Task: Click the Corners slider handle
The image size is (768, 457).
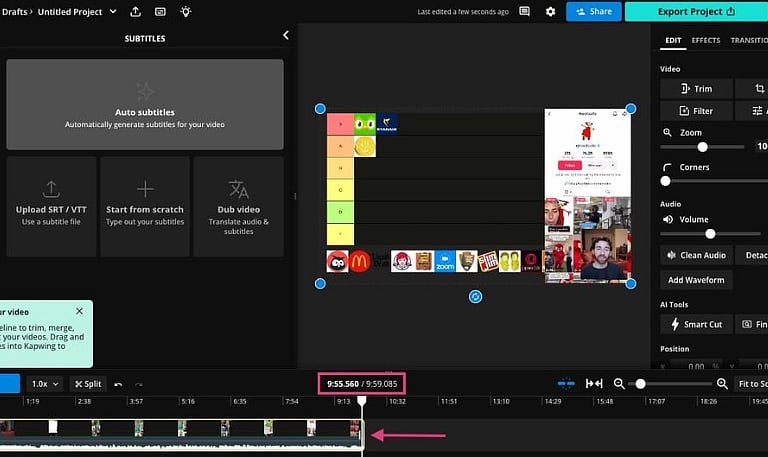Action: point(665,181)
